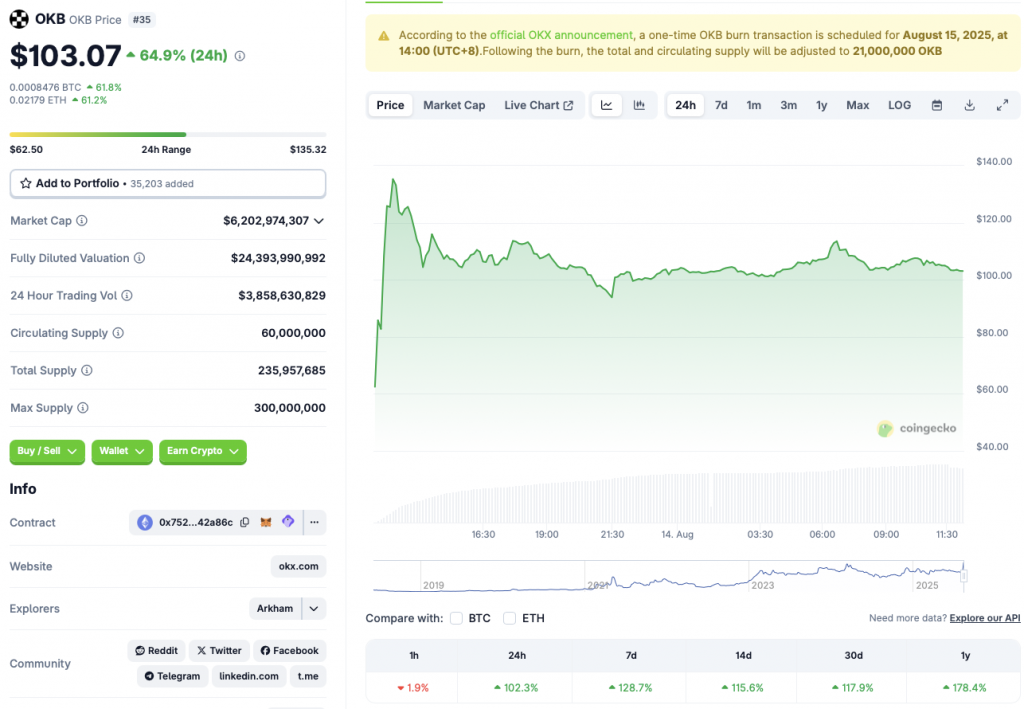Show Circulating Supply info icon
This screenshot has height=709, width=1024.
click(118, 333)
